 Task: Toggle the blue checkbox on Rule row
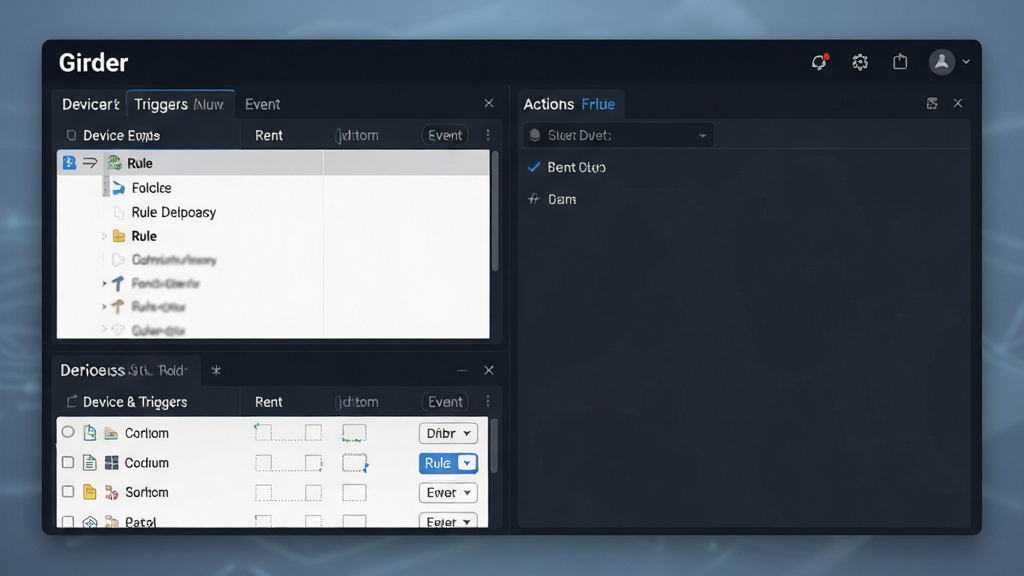pyautogui.click(x=69, y=163)
